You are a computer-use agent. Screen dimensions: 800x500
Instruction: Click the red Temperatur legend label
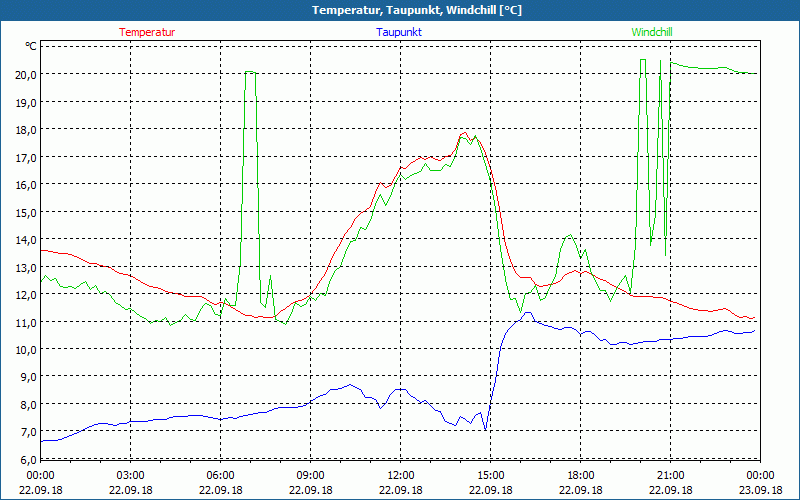tap(147, 32)
